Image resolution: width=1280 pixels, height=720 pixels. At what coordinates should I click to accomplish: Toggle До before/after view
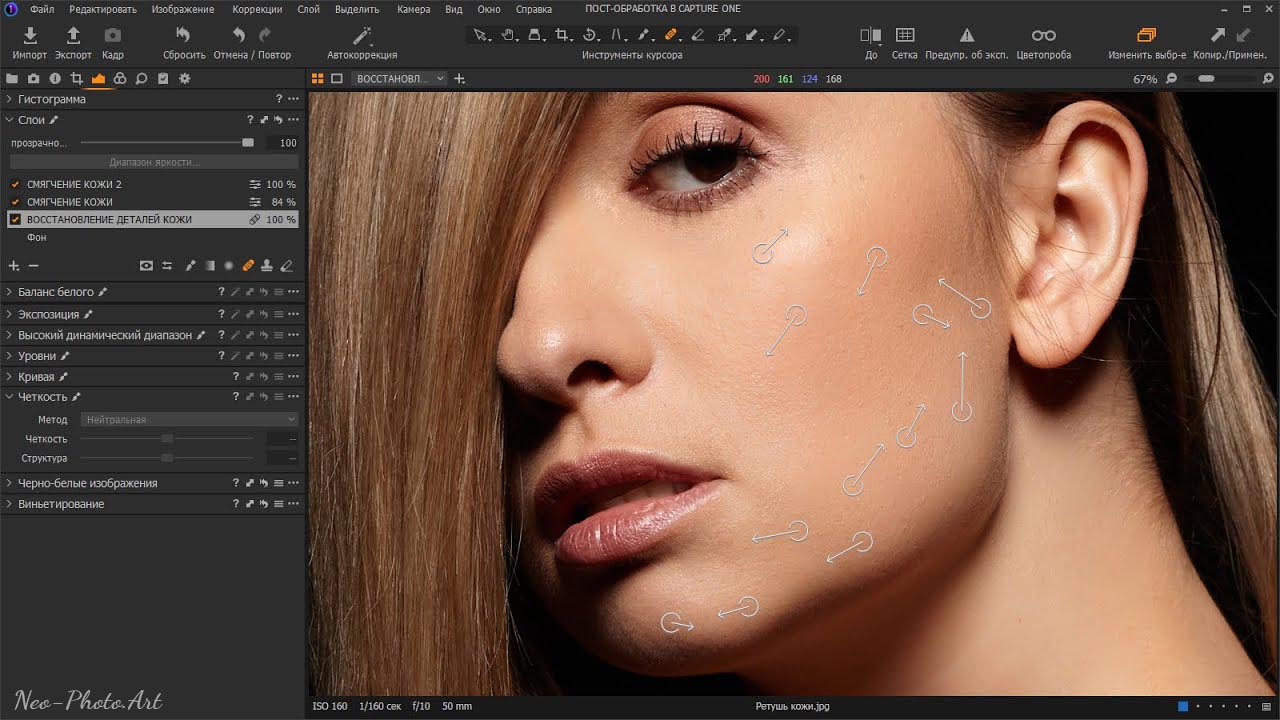pos(870,36)
